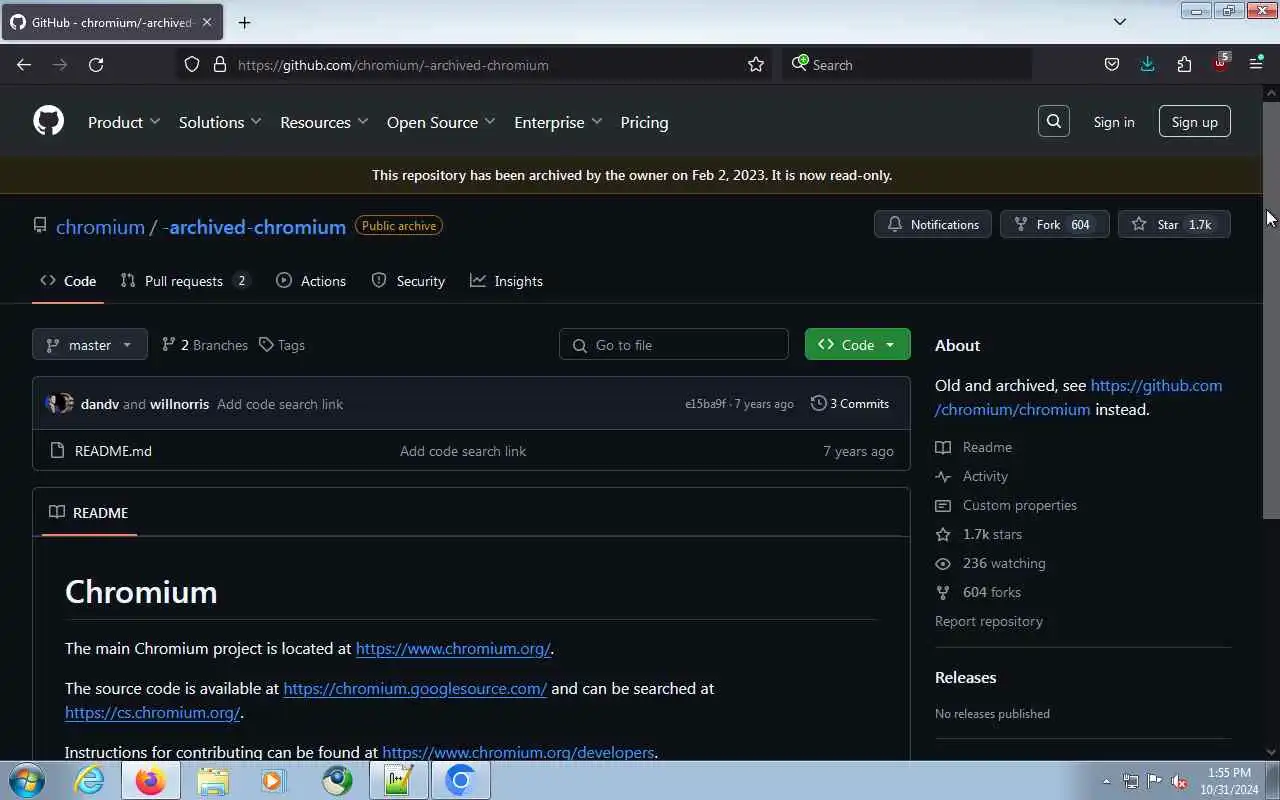The image size is (1280, 800).
Task: Click the red uBlock extension icon
Action: (x=1220, y=63)
